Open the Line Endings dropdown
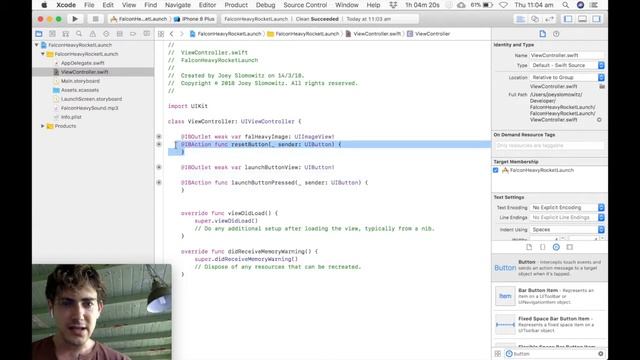This screenshot has height=360, width=640. pos(567,218)
